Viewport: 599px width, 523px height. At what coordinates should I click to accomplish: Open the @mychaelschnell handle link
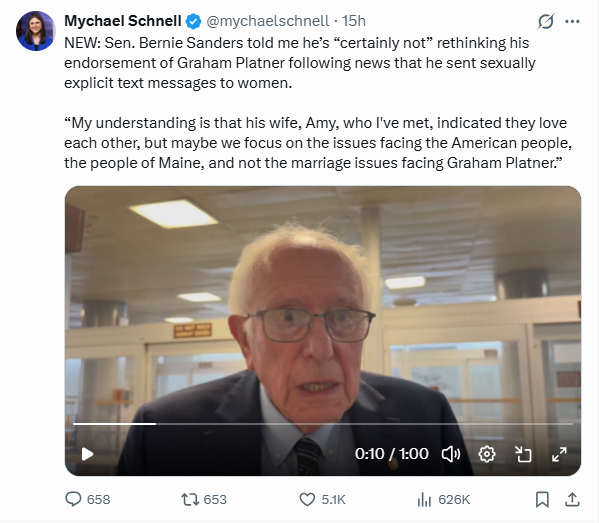(x=267, y=21)
